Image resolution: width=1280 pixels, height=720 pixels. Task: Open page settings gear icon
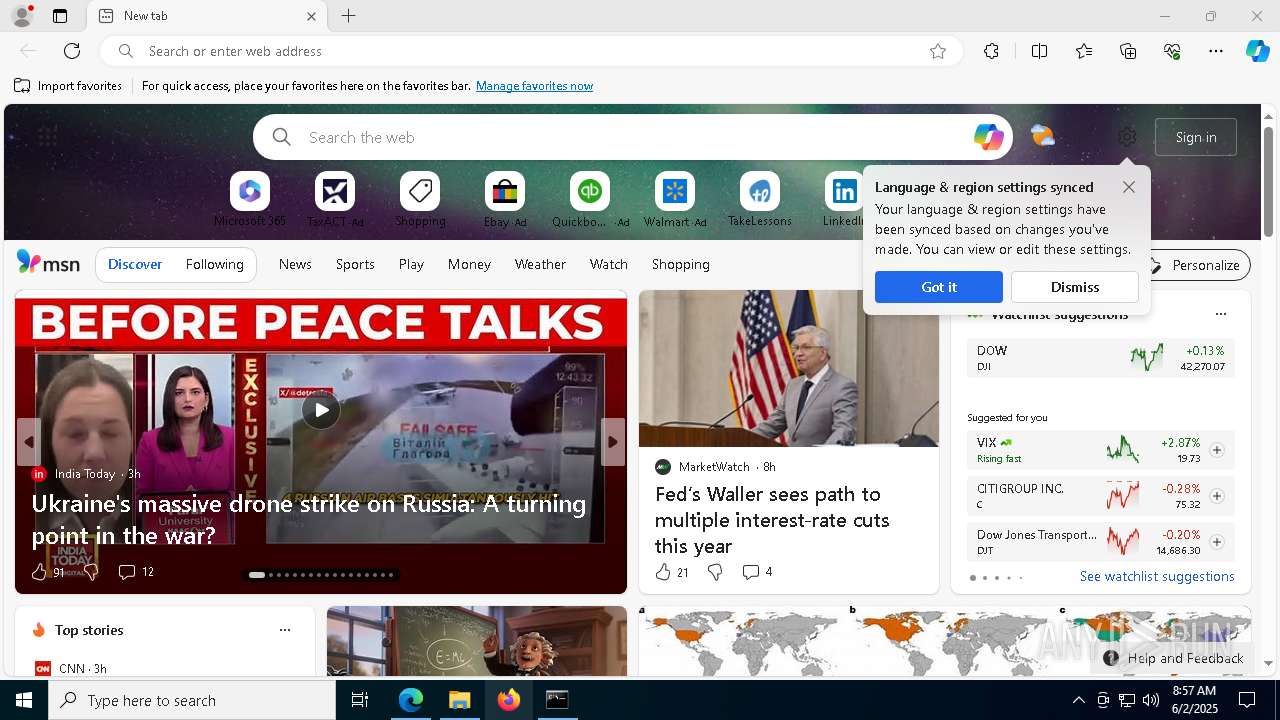pyautogui.click(x=1127, y=137)
